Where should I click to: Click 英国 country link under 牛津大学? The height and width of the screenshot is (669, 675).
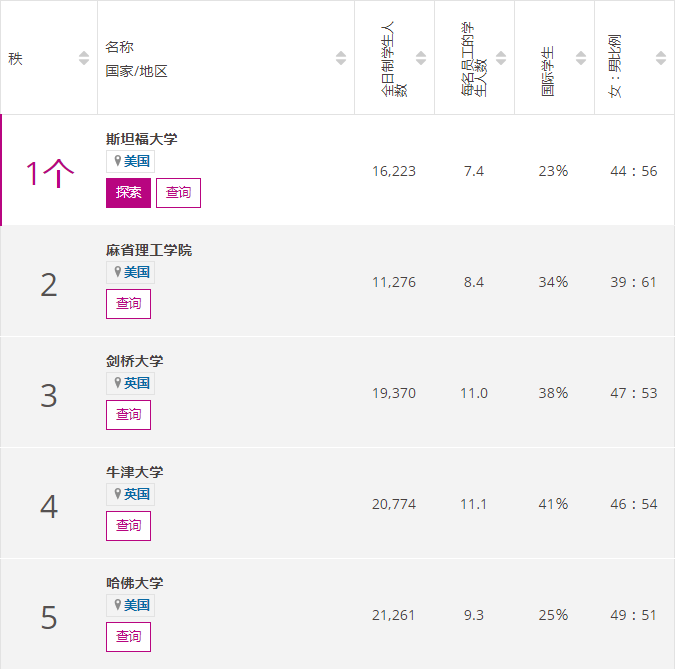pos(137,494)
